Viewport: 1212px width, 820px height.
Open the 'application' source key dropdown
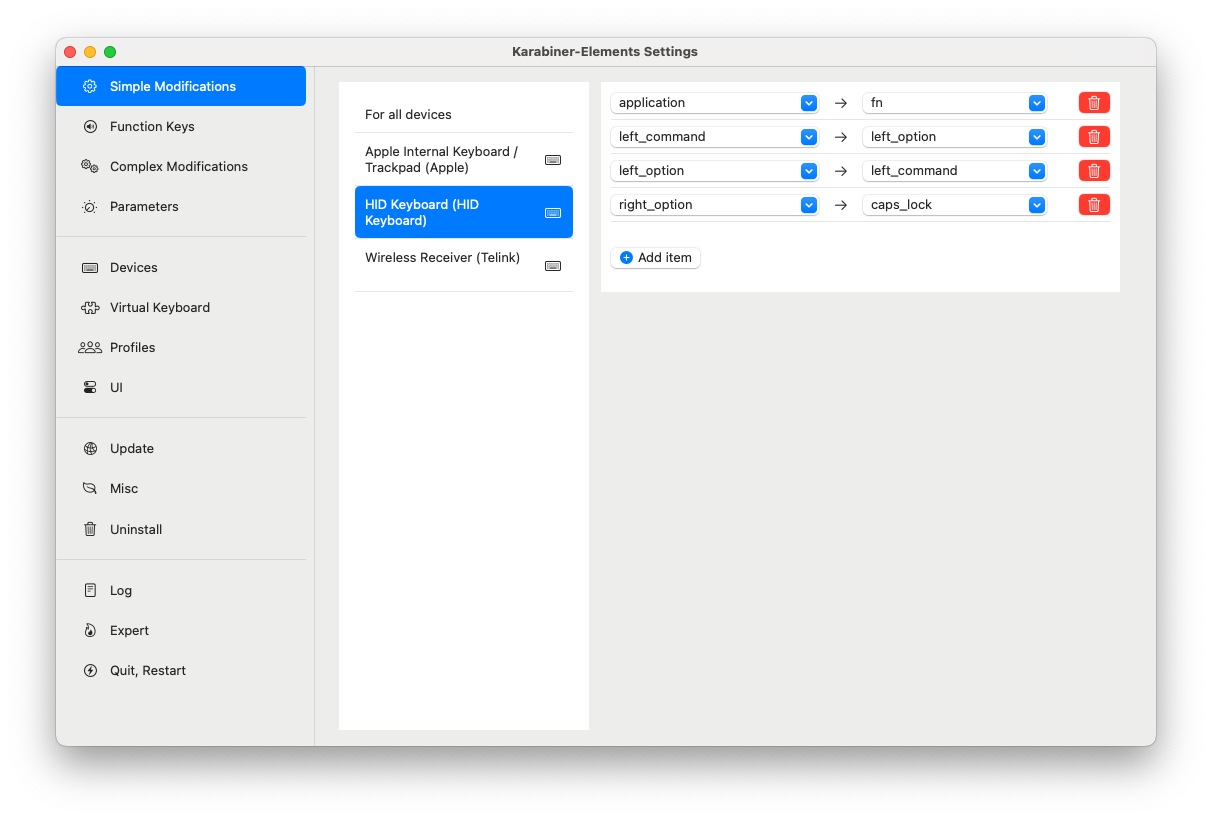714,103
